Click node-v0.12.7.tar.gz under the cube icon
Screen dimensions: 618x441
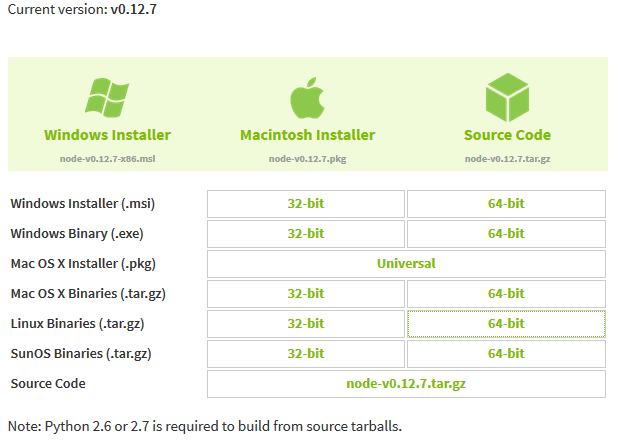coord(507,159)
